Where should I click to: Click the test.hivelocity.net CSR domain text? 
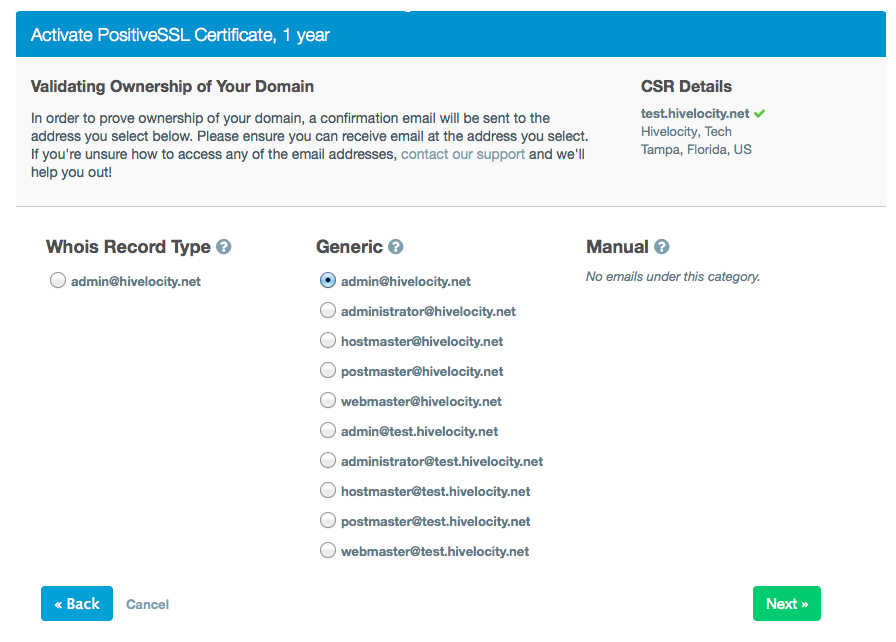694,114
